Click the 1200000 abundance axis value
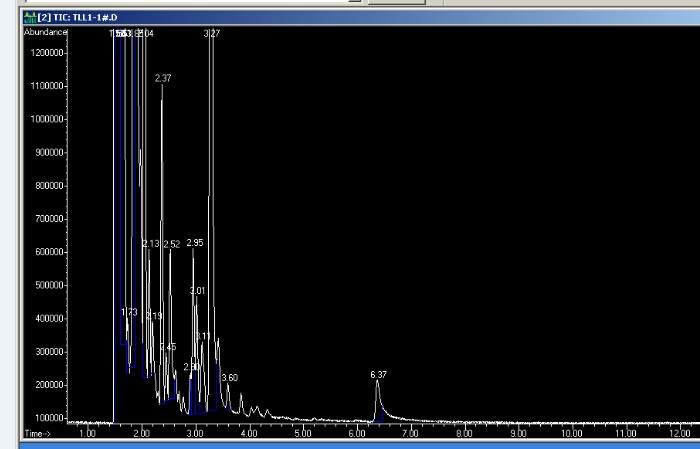This screenshot has width=700, height=449. click(47, 53)
